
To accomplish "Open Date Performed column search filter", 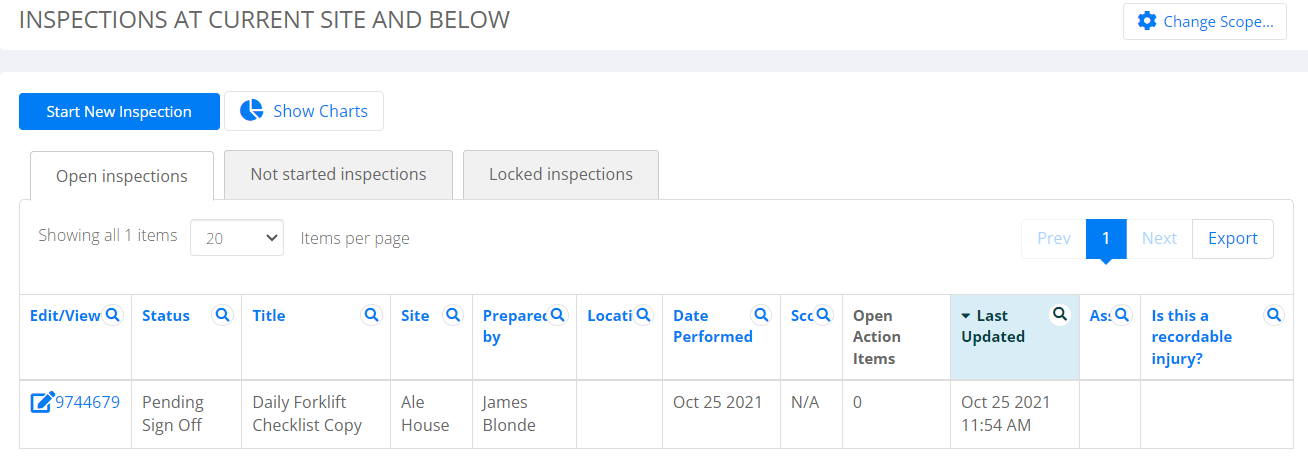I will pyautogui.click(x=762, y=315).
